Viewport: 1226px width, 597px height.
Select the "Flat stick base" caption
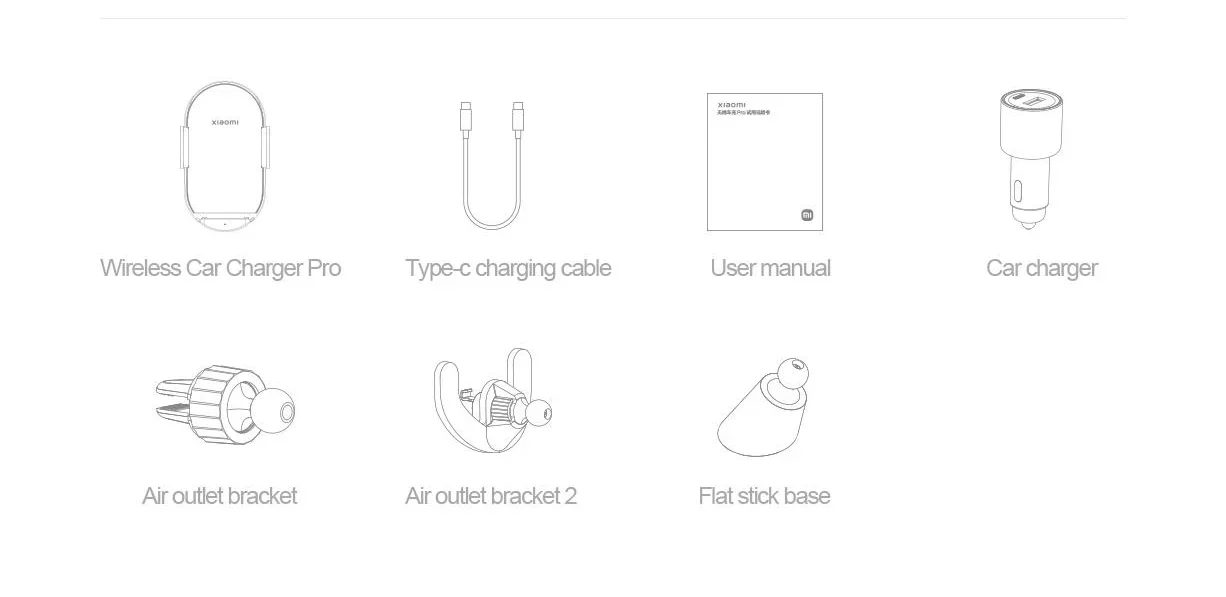[x=765, y=496]
